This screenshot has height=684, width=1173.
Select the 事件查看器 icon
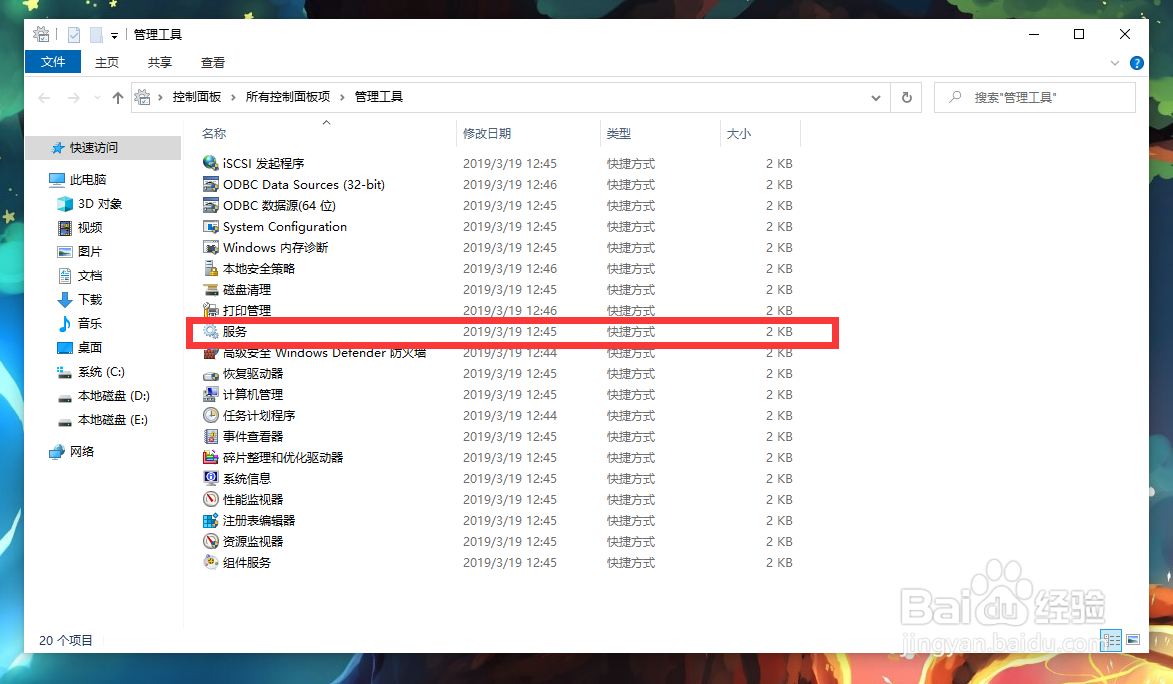[211, 436]
